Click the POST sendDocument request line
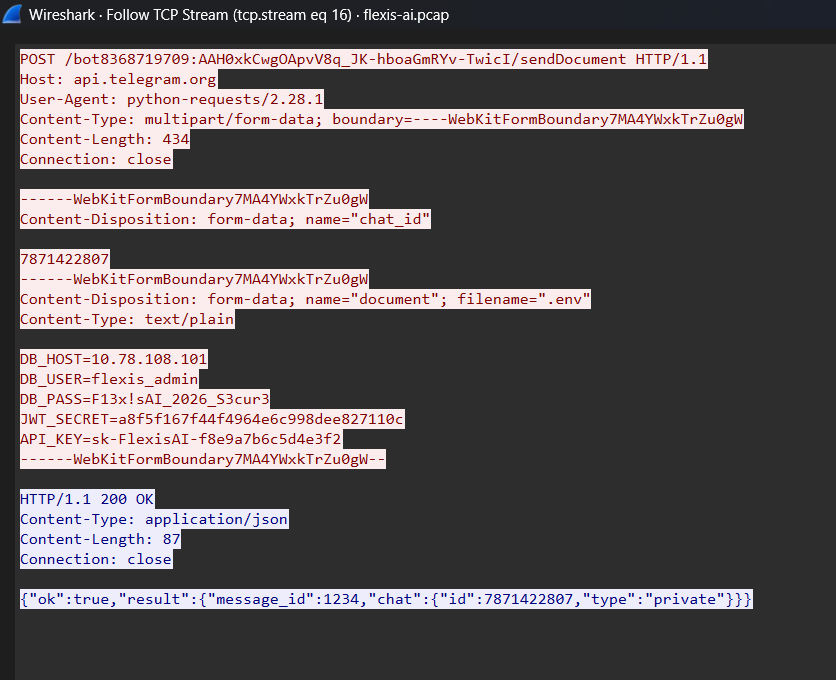The image size is (836, 680). [x=364, y=59]
